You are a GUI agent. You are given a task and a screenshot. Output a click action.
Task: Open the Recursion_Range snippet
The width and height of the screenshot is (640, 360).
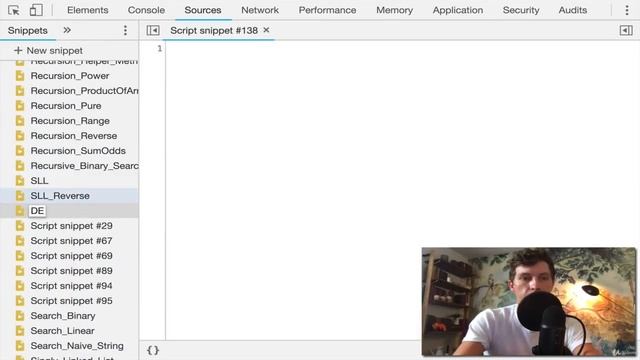pyautogui.click(x=70, y=121)
